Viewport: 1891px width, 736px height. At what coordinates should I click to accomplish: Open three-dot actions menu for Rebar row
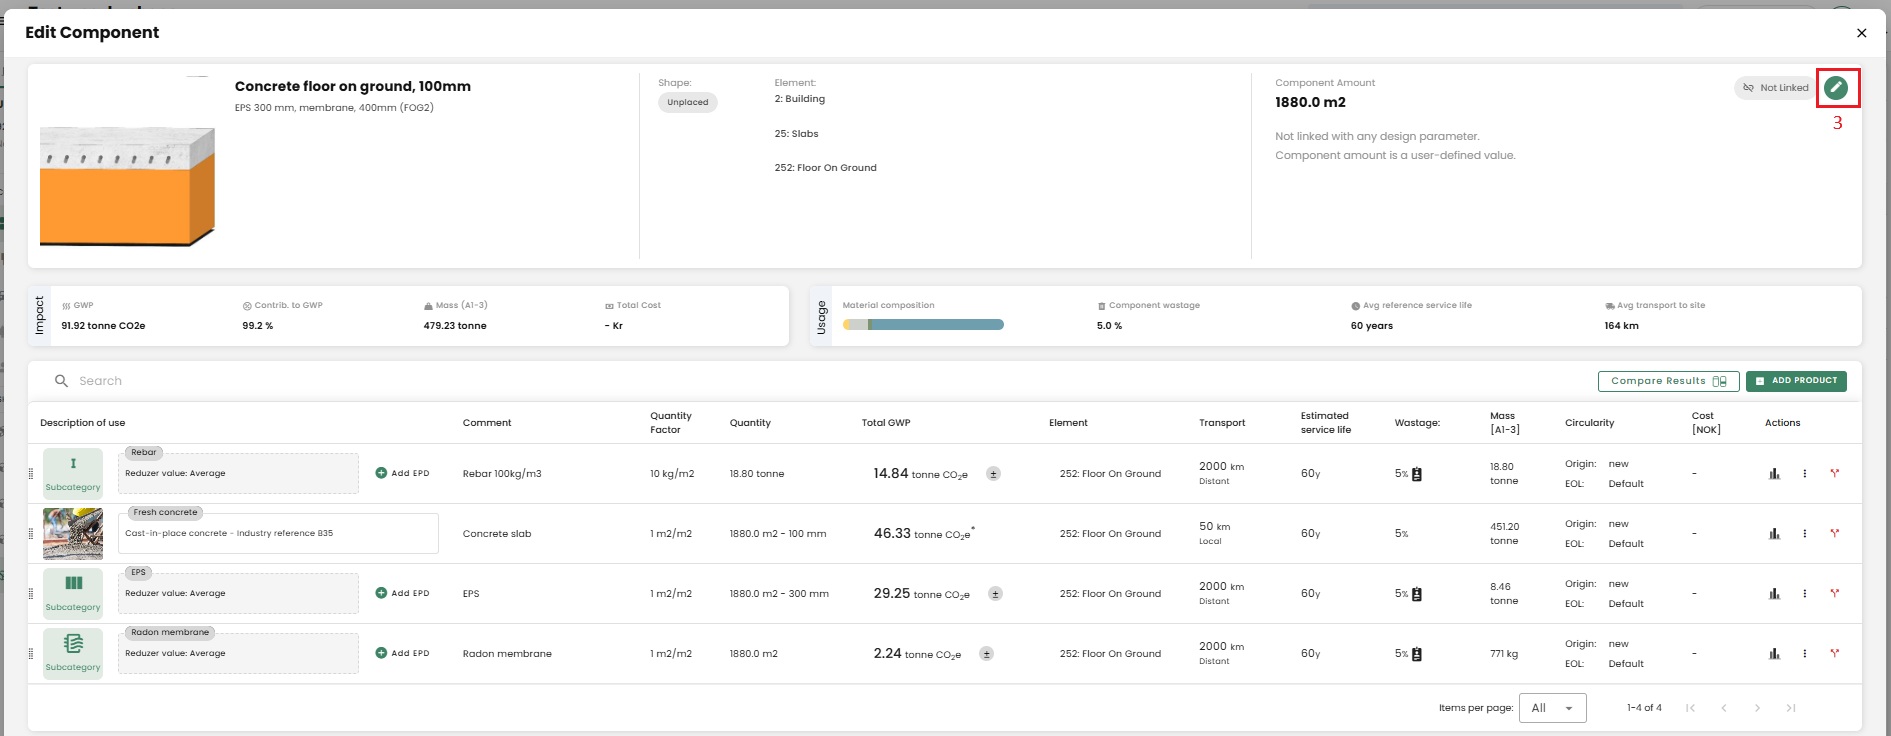tap(1804, 474)
